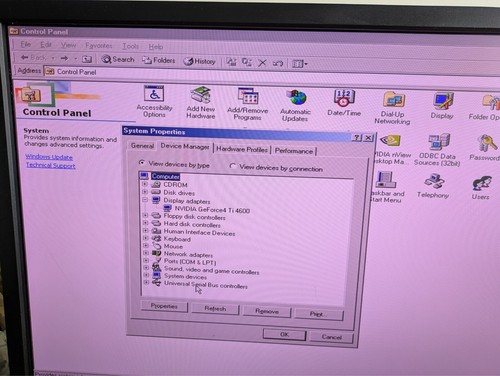Screen dimensions: 500x376
Task: Open the Date/Time icon
Action: click(344, 103)
